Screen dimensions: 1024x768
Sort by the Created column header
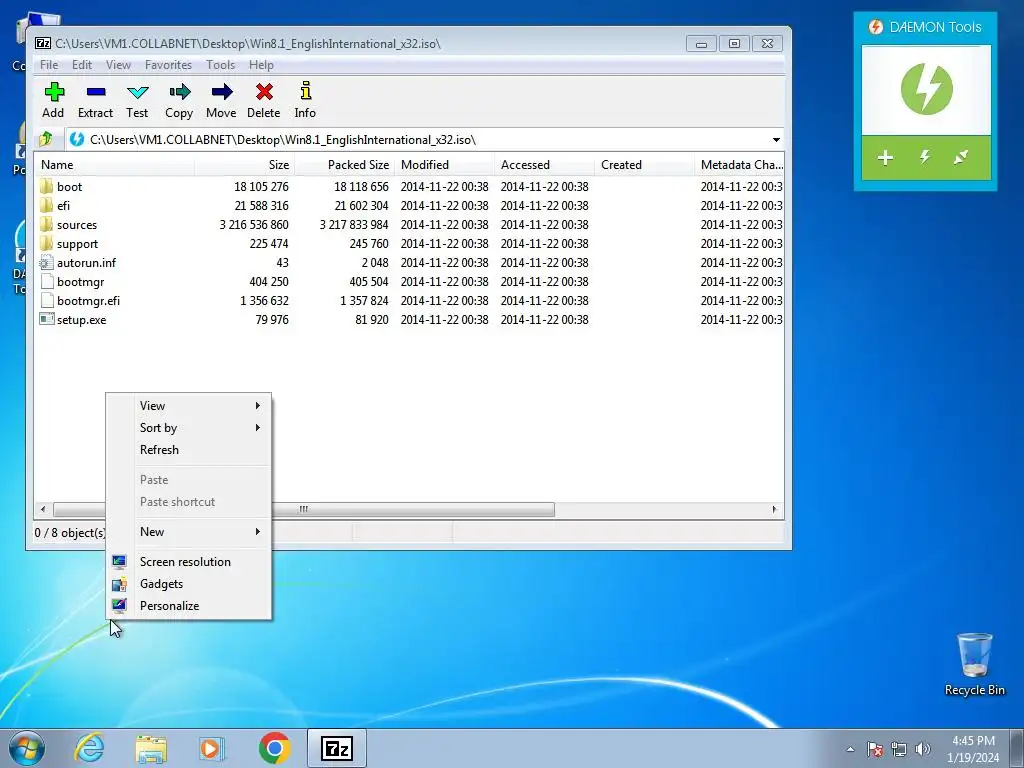[x=644, y=165]
